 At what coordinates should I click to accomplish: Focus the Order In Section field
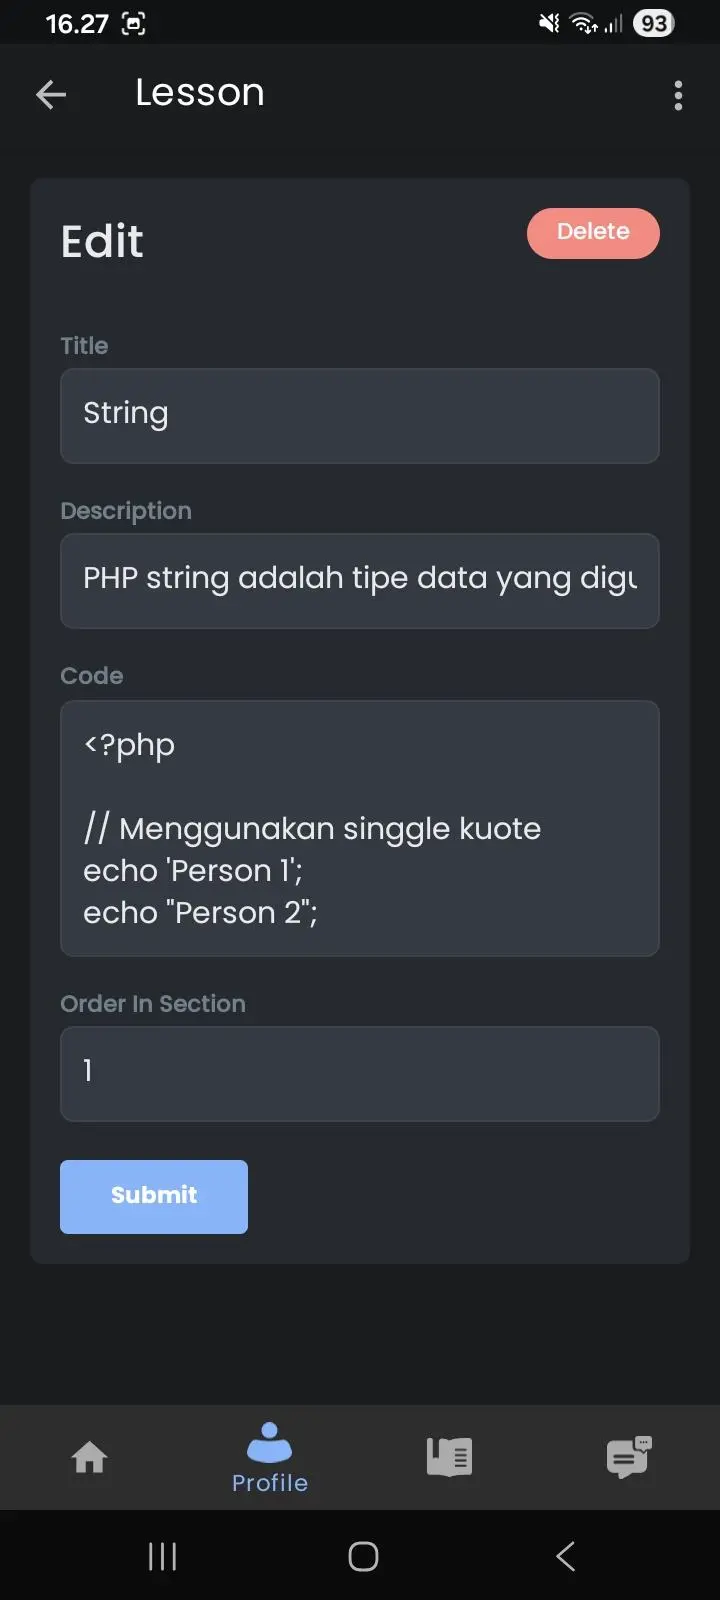pyautogui.click(x=360, y=1074)
